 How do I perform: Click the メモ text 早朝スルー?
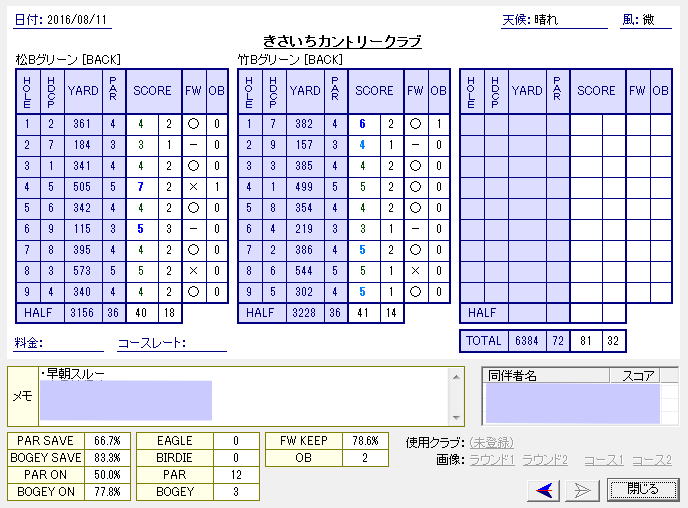point(73,374)
